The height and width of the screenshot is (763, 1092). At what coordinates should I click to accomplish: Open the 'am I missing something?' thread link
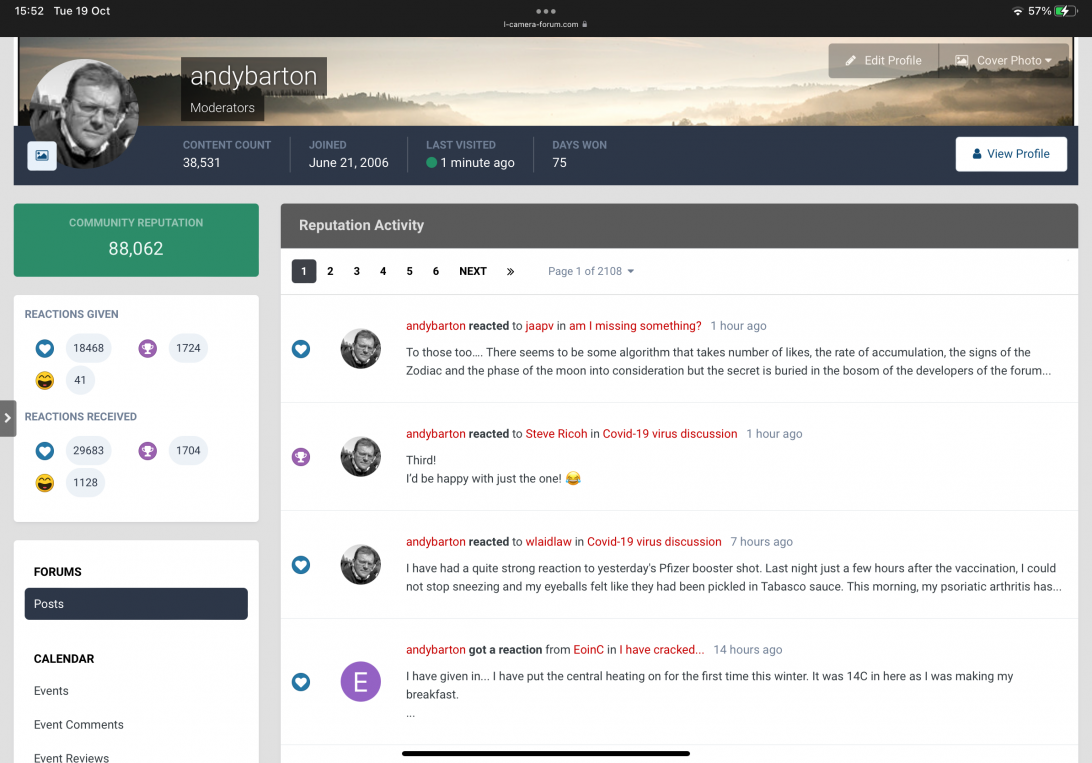coord(635,326)
